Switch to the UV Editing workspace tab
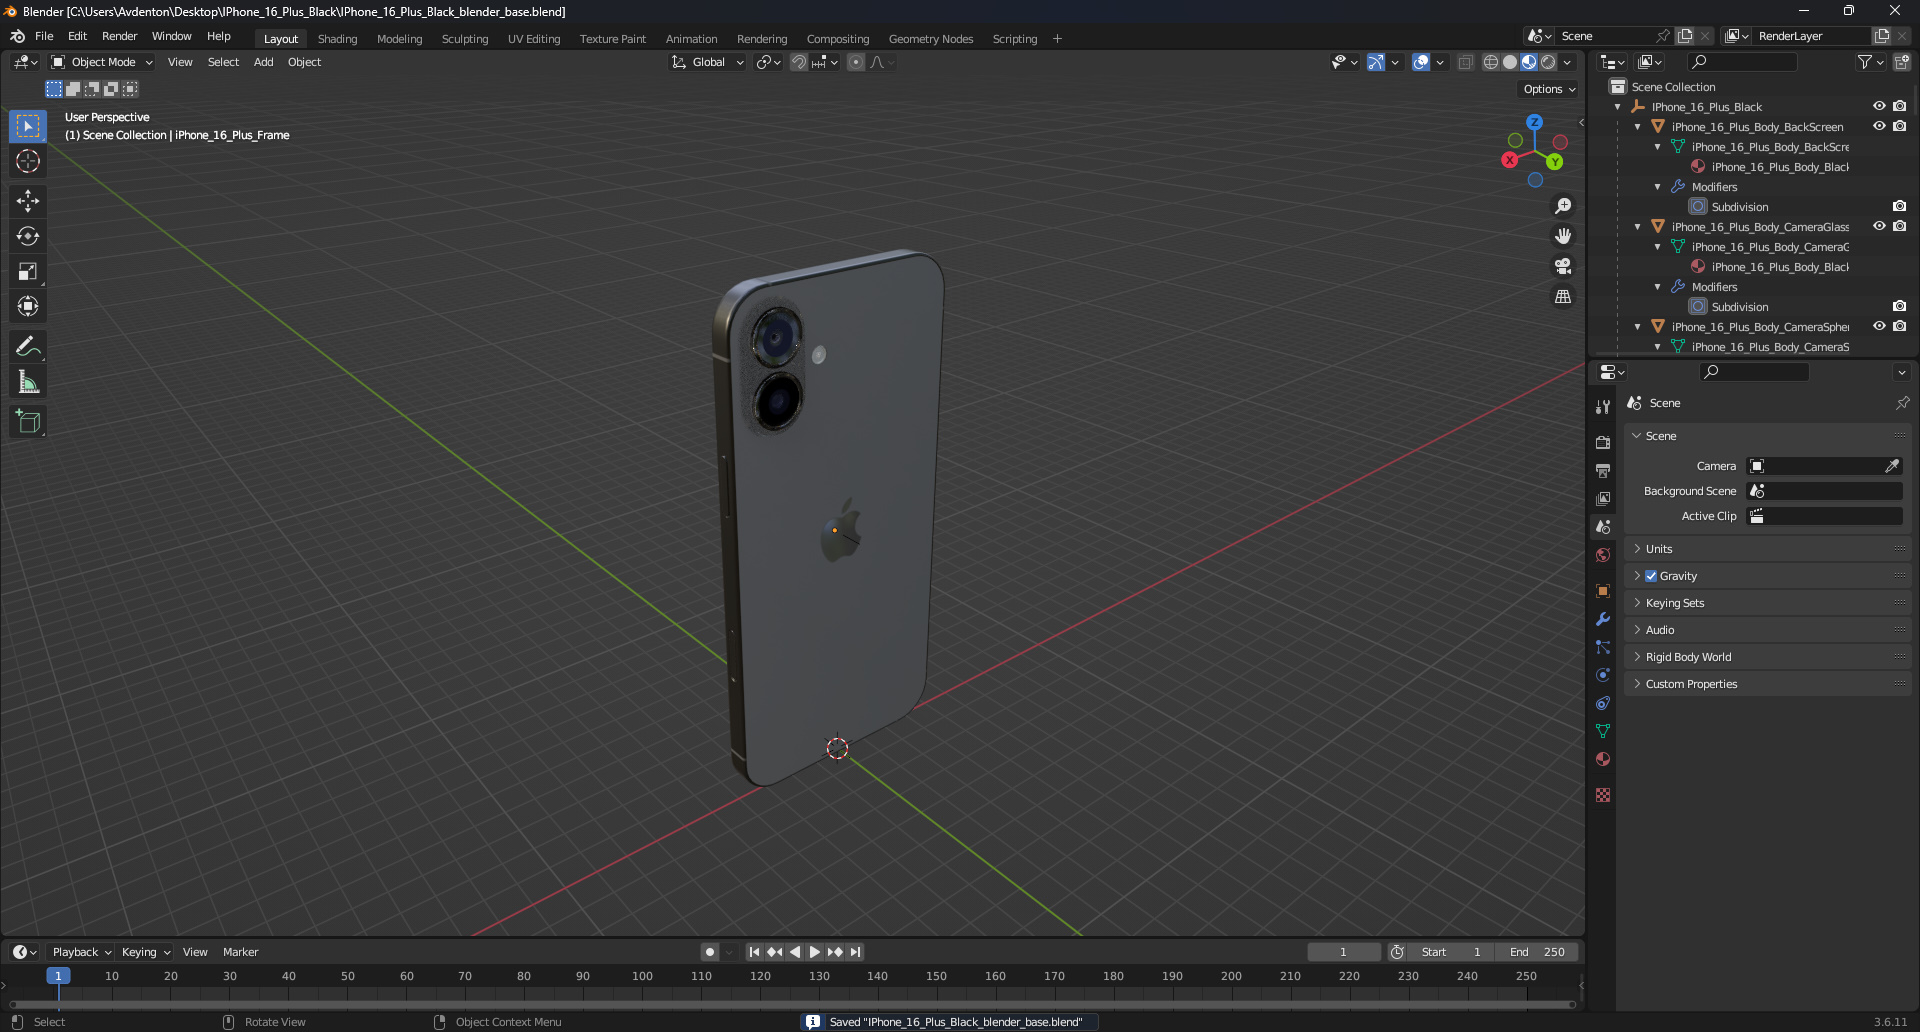 [534, 39]
